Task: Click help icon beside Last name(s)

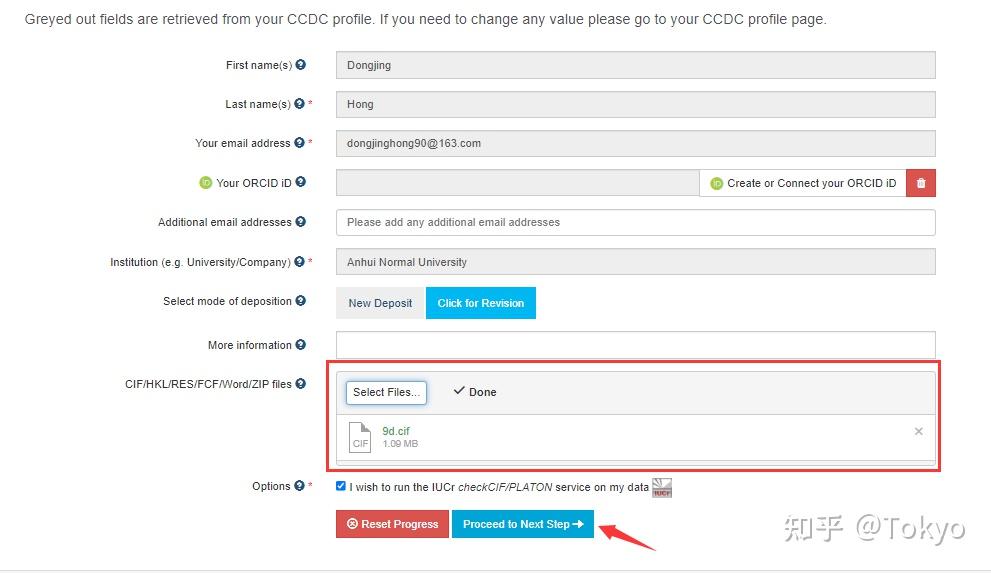Action: (300, 104)
